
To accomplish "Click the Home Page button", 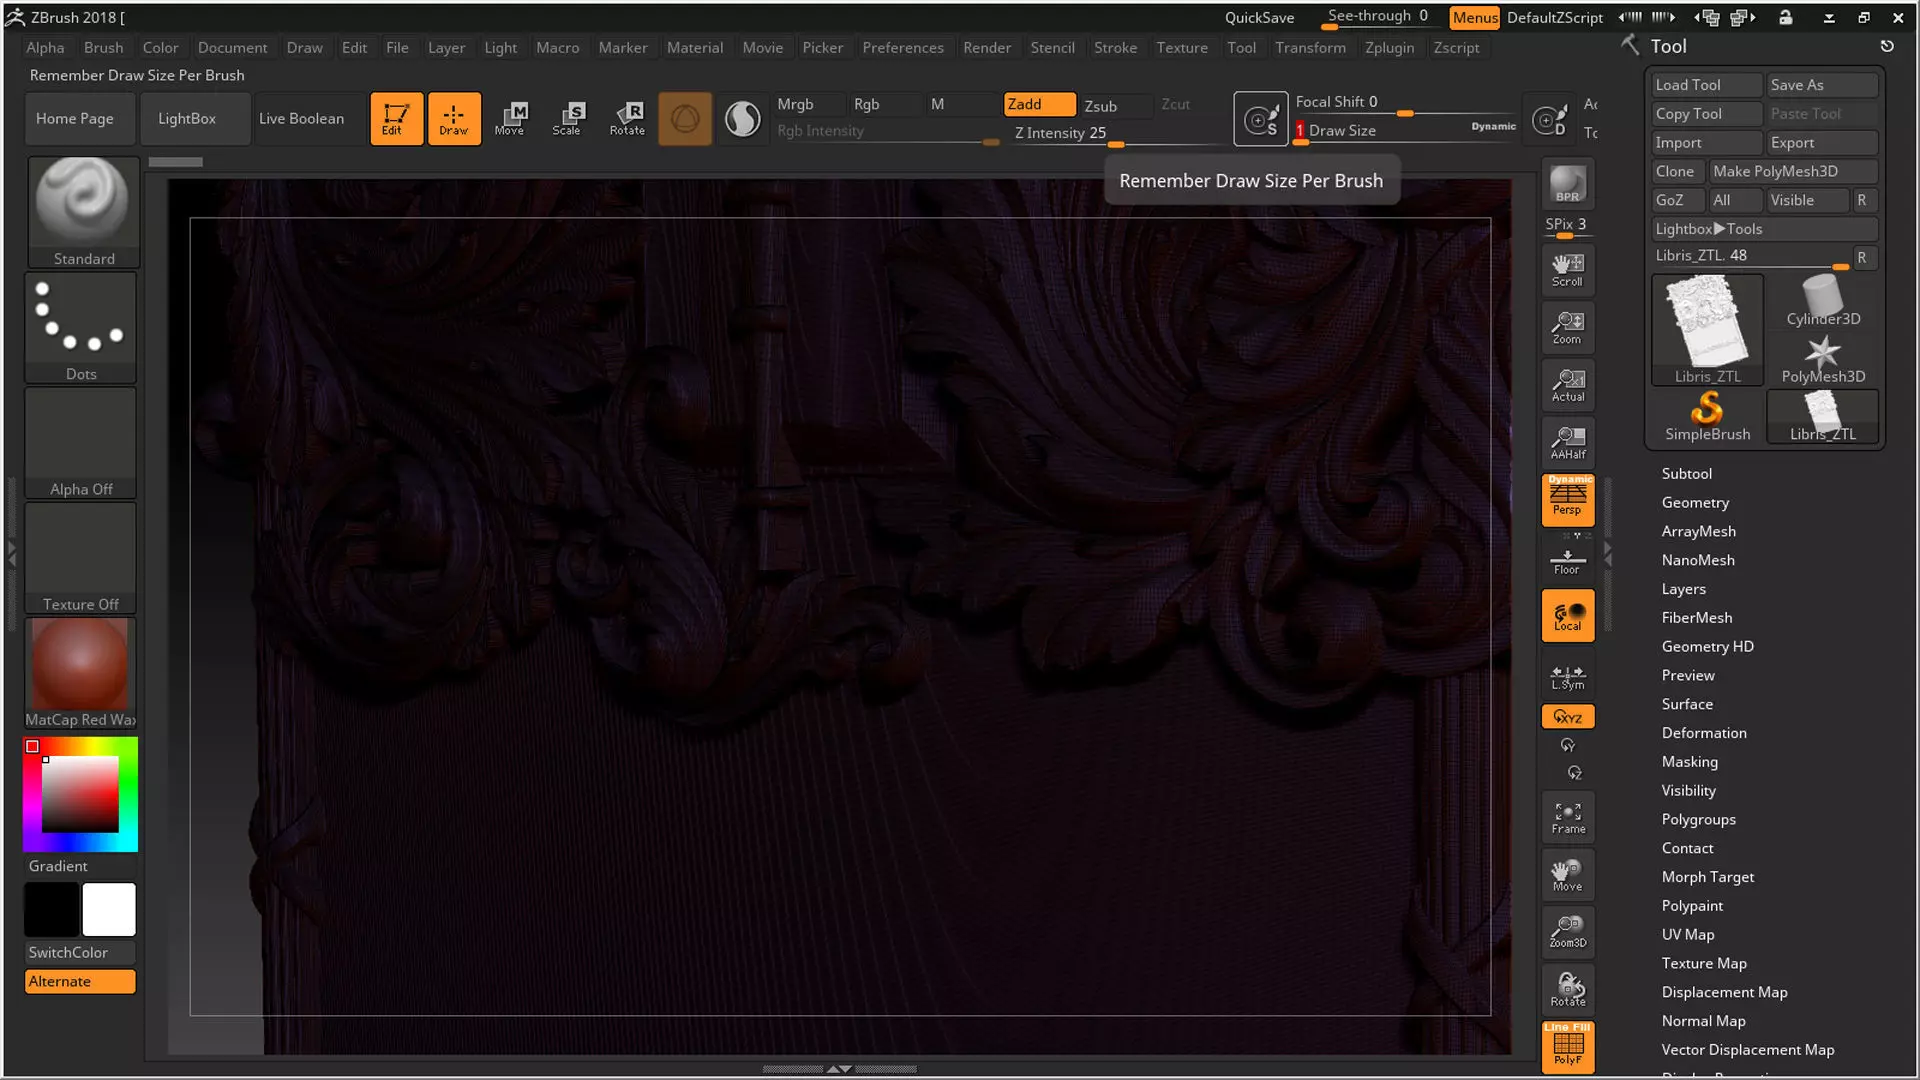I will pyautogui.click(x=80, y=118).
